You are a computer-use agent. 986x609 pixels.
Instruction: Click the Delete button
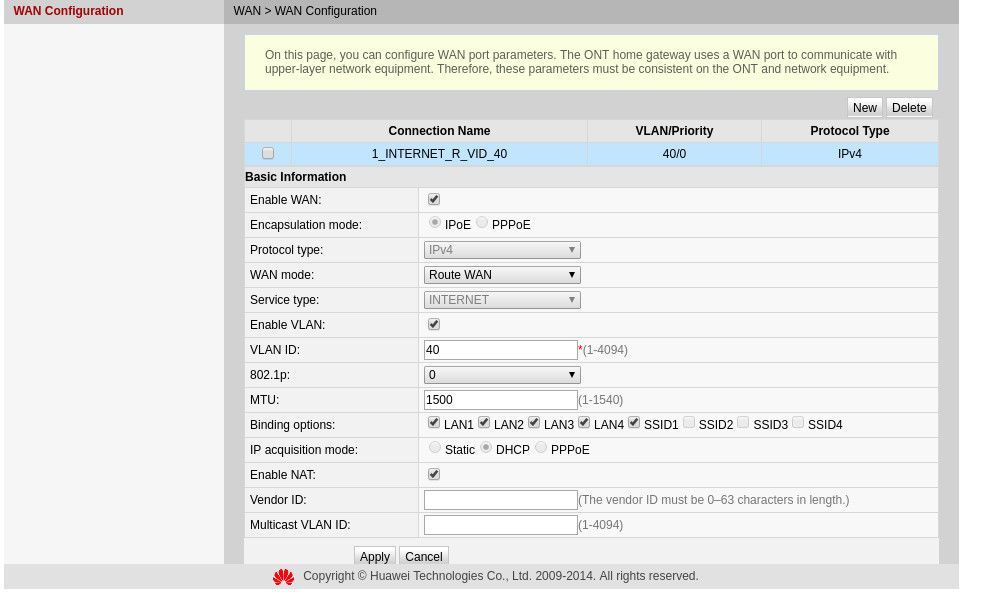pos(909,108)
